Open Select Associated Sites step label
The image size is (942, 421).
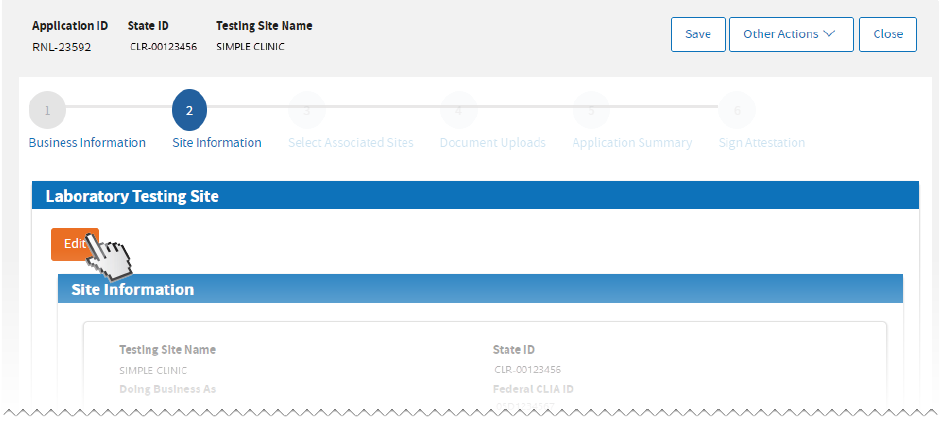(x=350, y=143)
